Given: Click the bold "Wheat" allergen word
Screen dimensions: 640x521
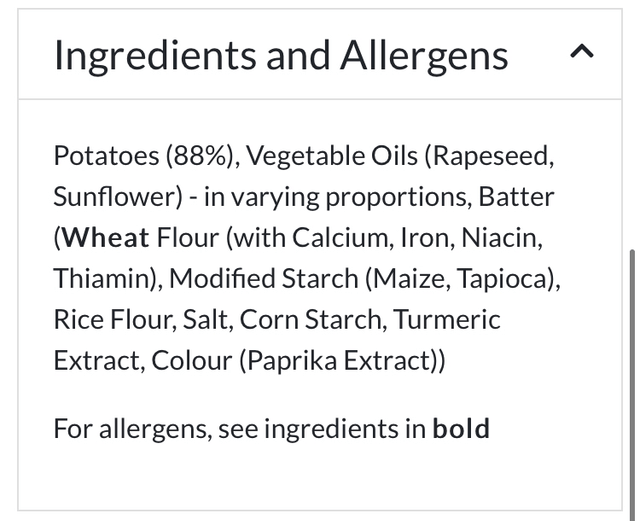Looking at the screenshot, I should (106, 238).
